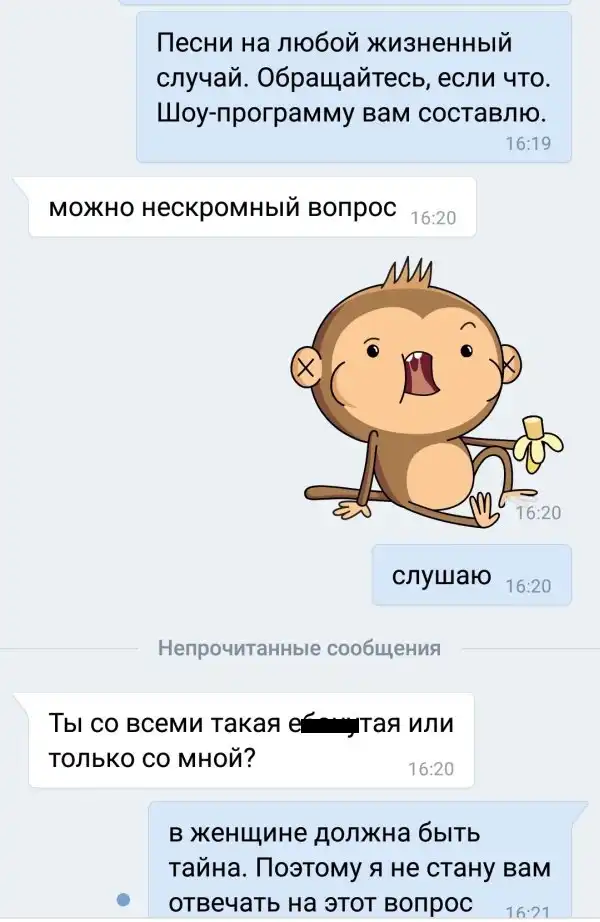Screen dimensions: 600x922
Task: Select the "можно нескромный вопрос" message
Action: pyautogui.click(x=252, y=207)
